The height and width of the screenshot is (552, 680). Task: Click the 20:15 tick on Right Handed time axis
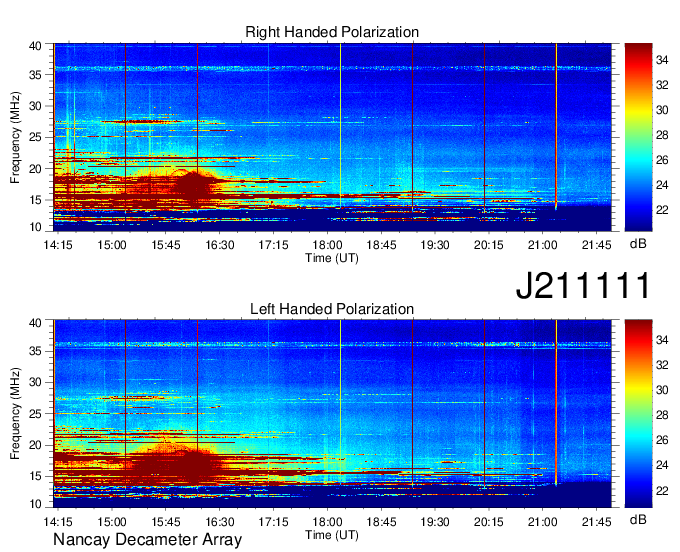point(489,245)
